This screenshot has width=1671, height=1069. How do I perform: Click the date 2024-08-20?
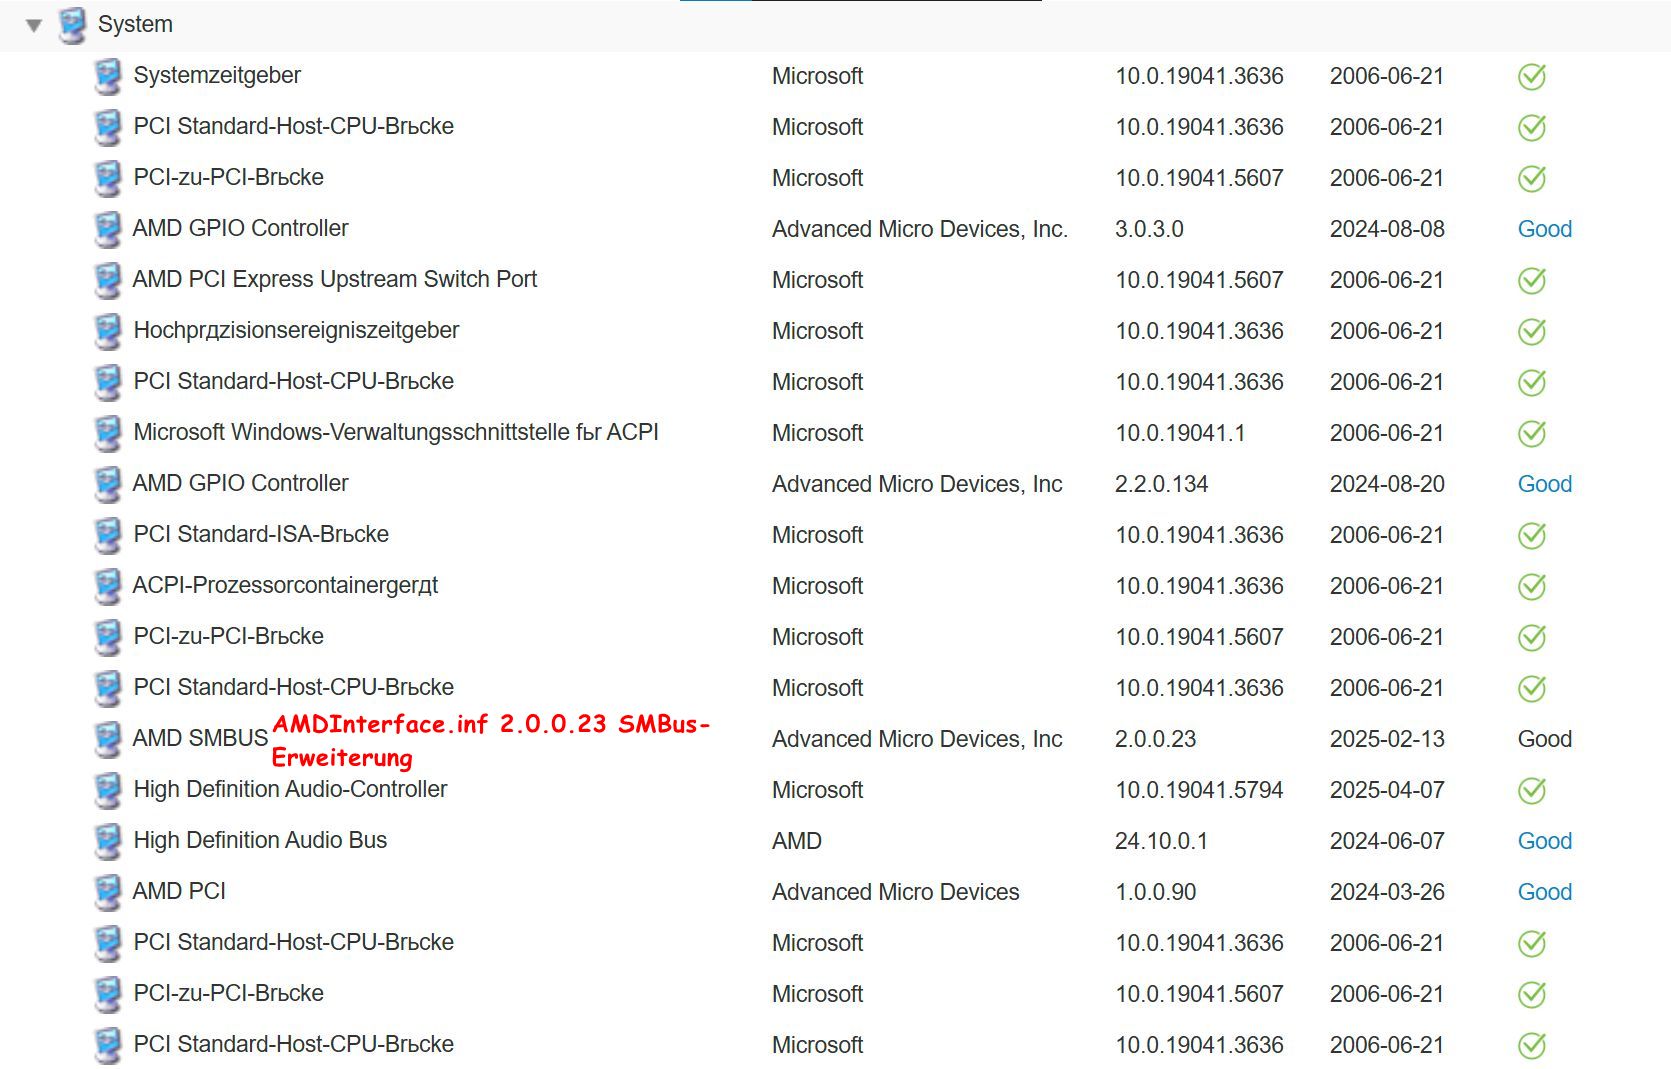[x=1387, y=484]
